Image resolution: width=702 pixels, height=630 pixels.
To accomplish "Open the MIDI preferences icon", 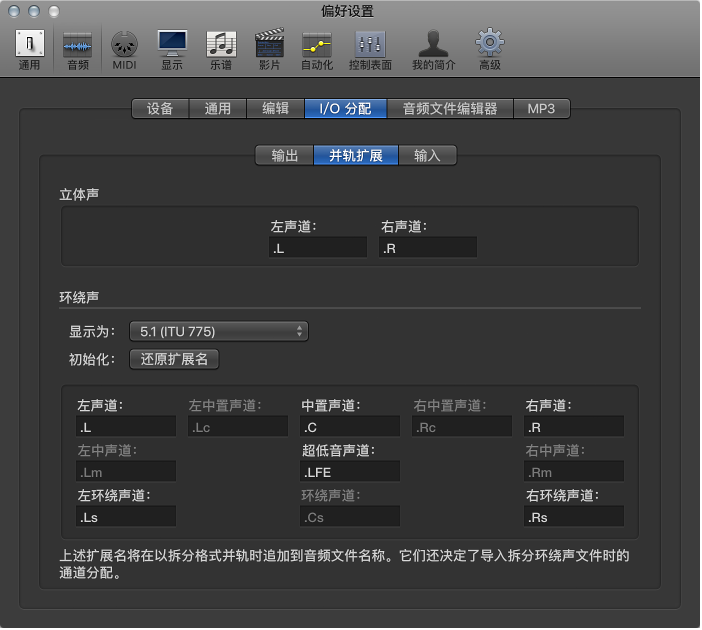I will tap(124, 50).
